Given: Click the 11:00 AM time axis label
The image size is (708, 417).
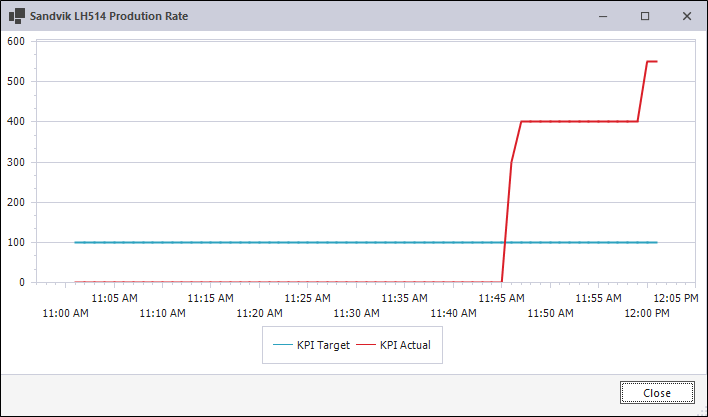Looking at the screenshot, I should pos(65,313).
